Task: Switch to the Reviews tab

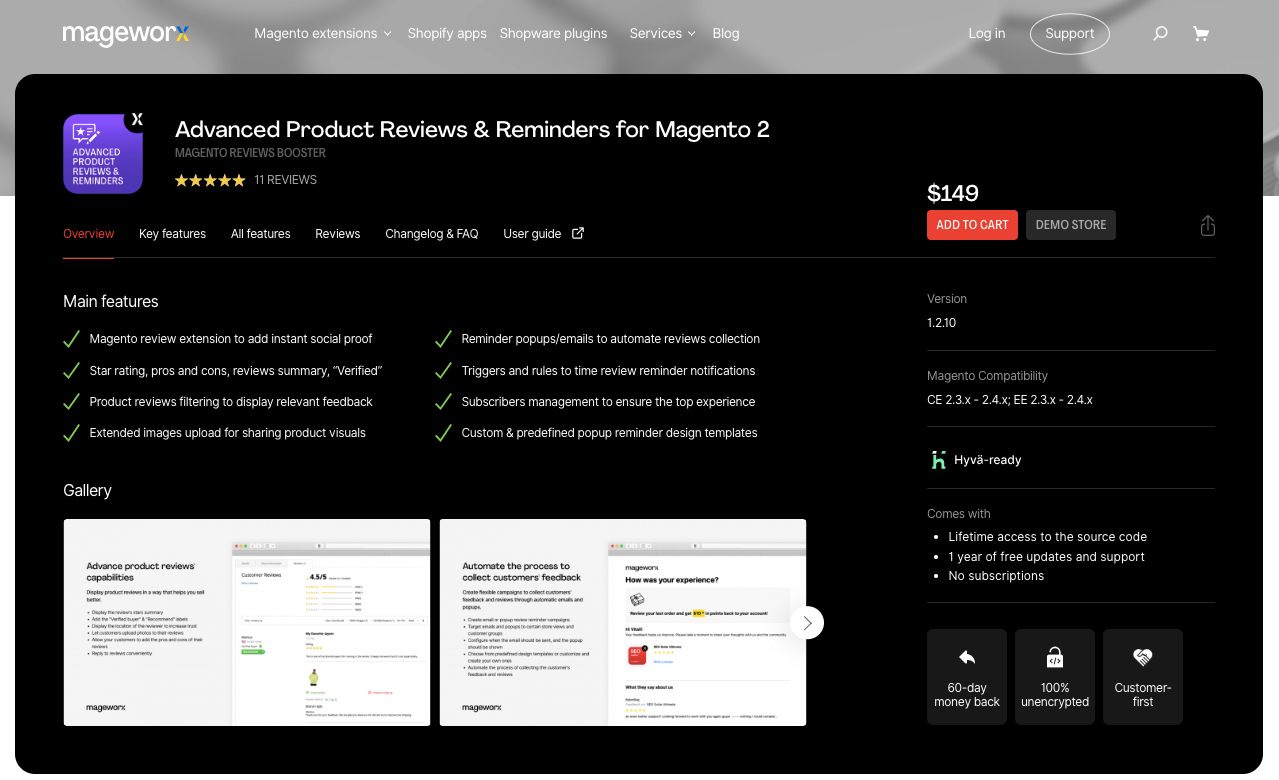Action: point(337,233)
